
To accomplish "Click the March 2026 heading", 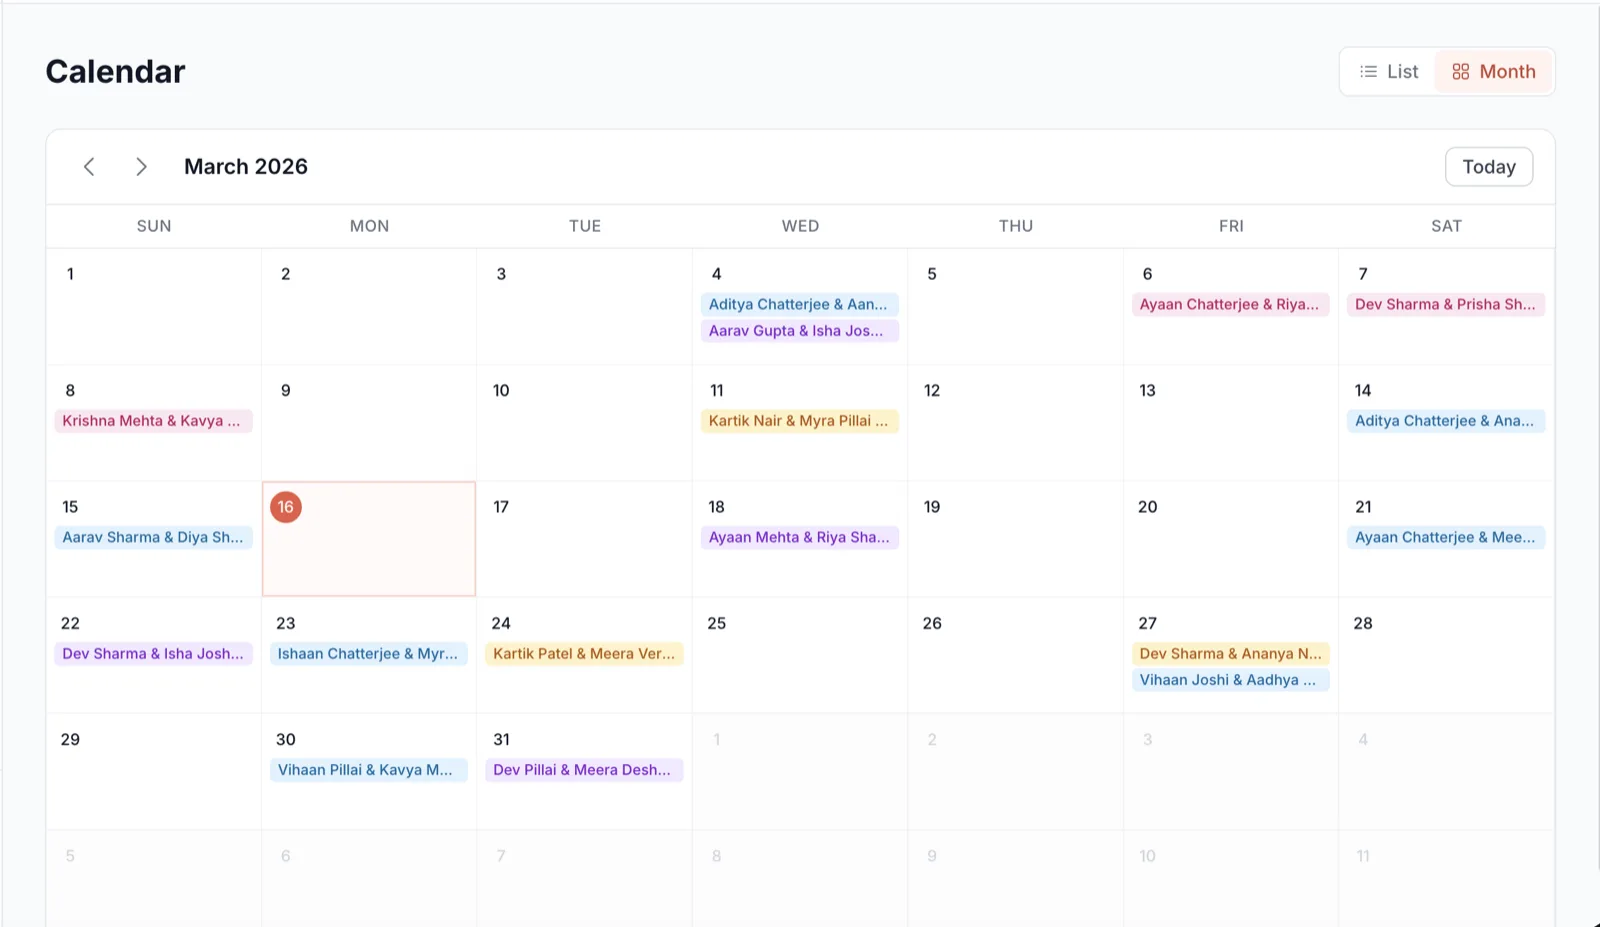I will coord(245,166).
